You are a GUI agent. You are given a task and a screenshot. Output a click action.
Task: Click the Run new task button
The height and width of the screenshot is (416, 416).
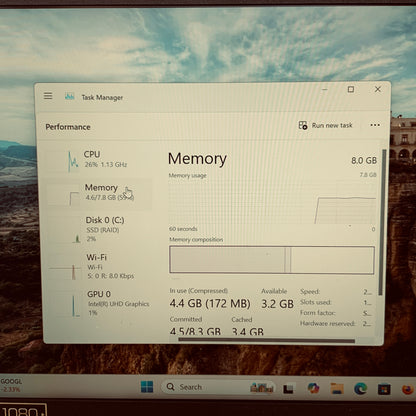click(x=325, y=125)
